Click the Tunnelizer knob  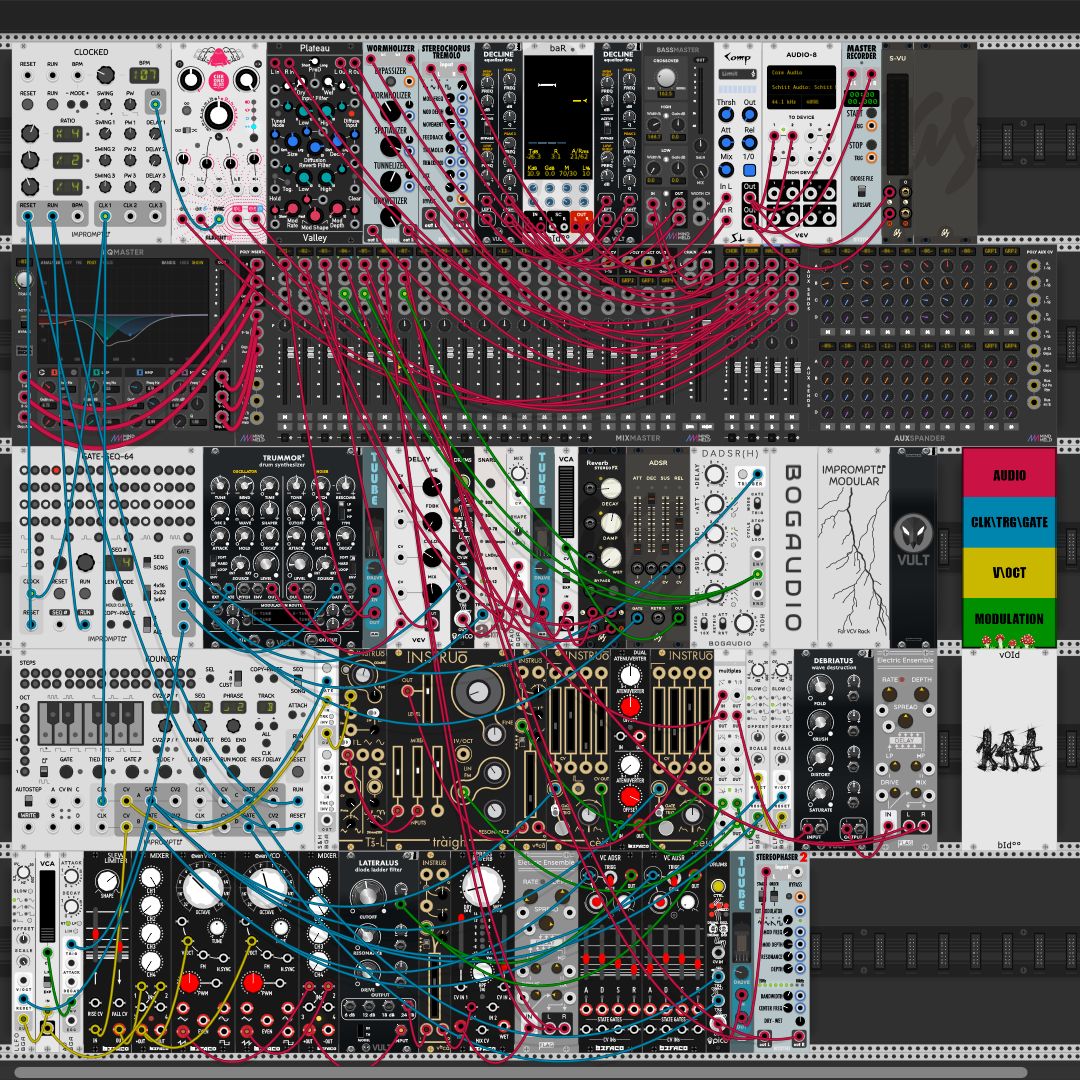click(390, 181)
